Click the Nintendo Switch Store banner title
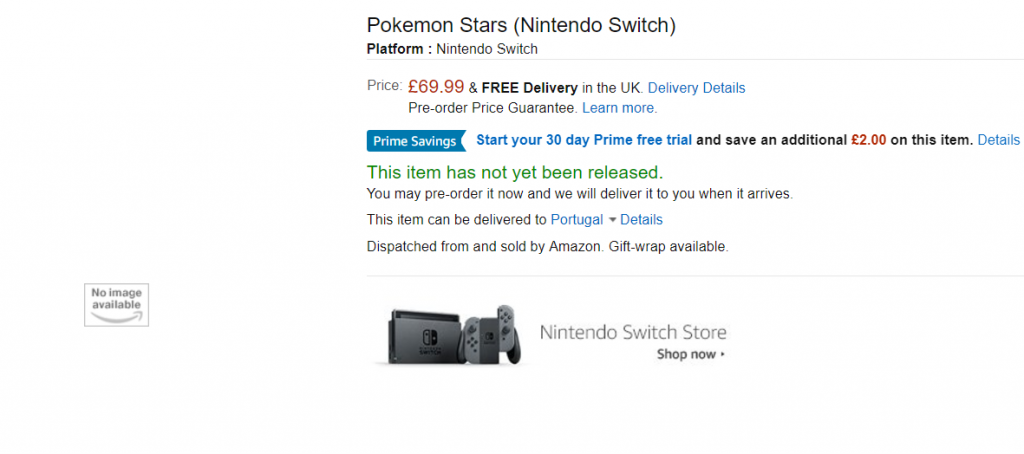Viewport: 1024px width, 454px height. tap(633, 333)
